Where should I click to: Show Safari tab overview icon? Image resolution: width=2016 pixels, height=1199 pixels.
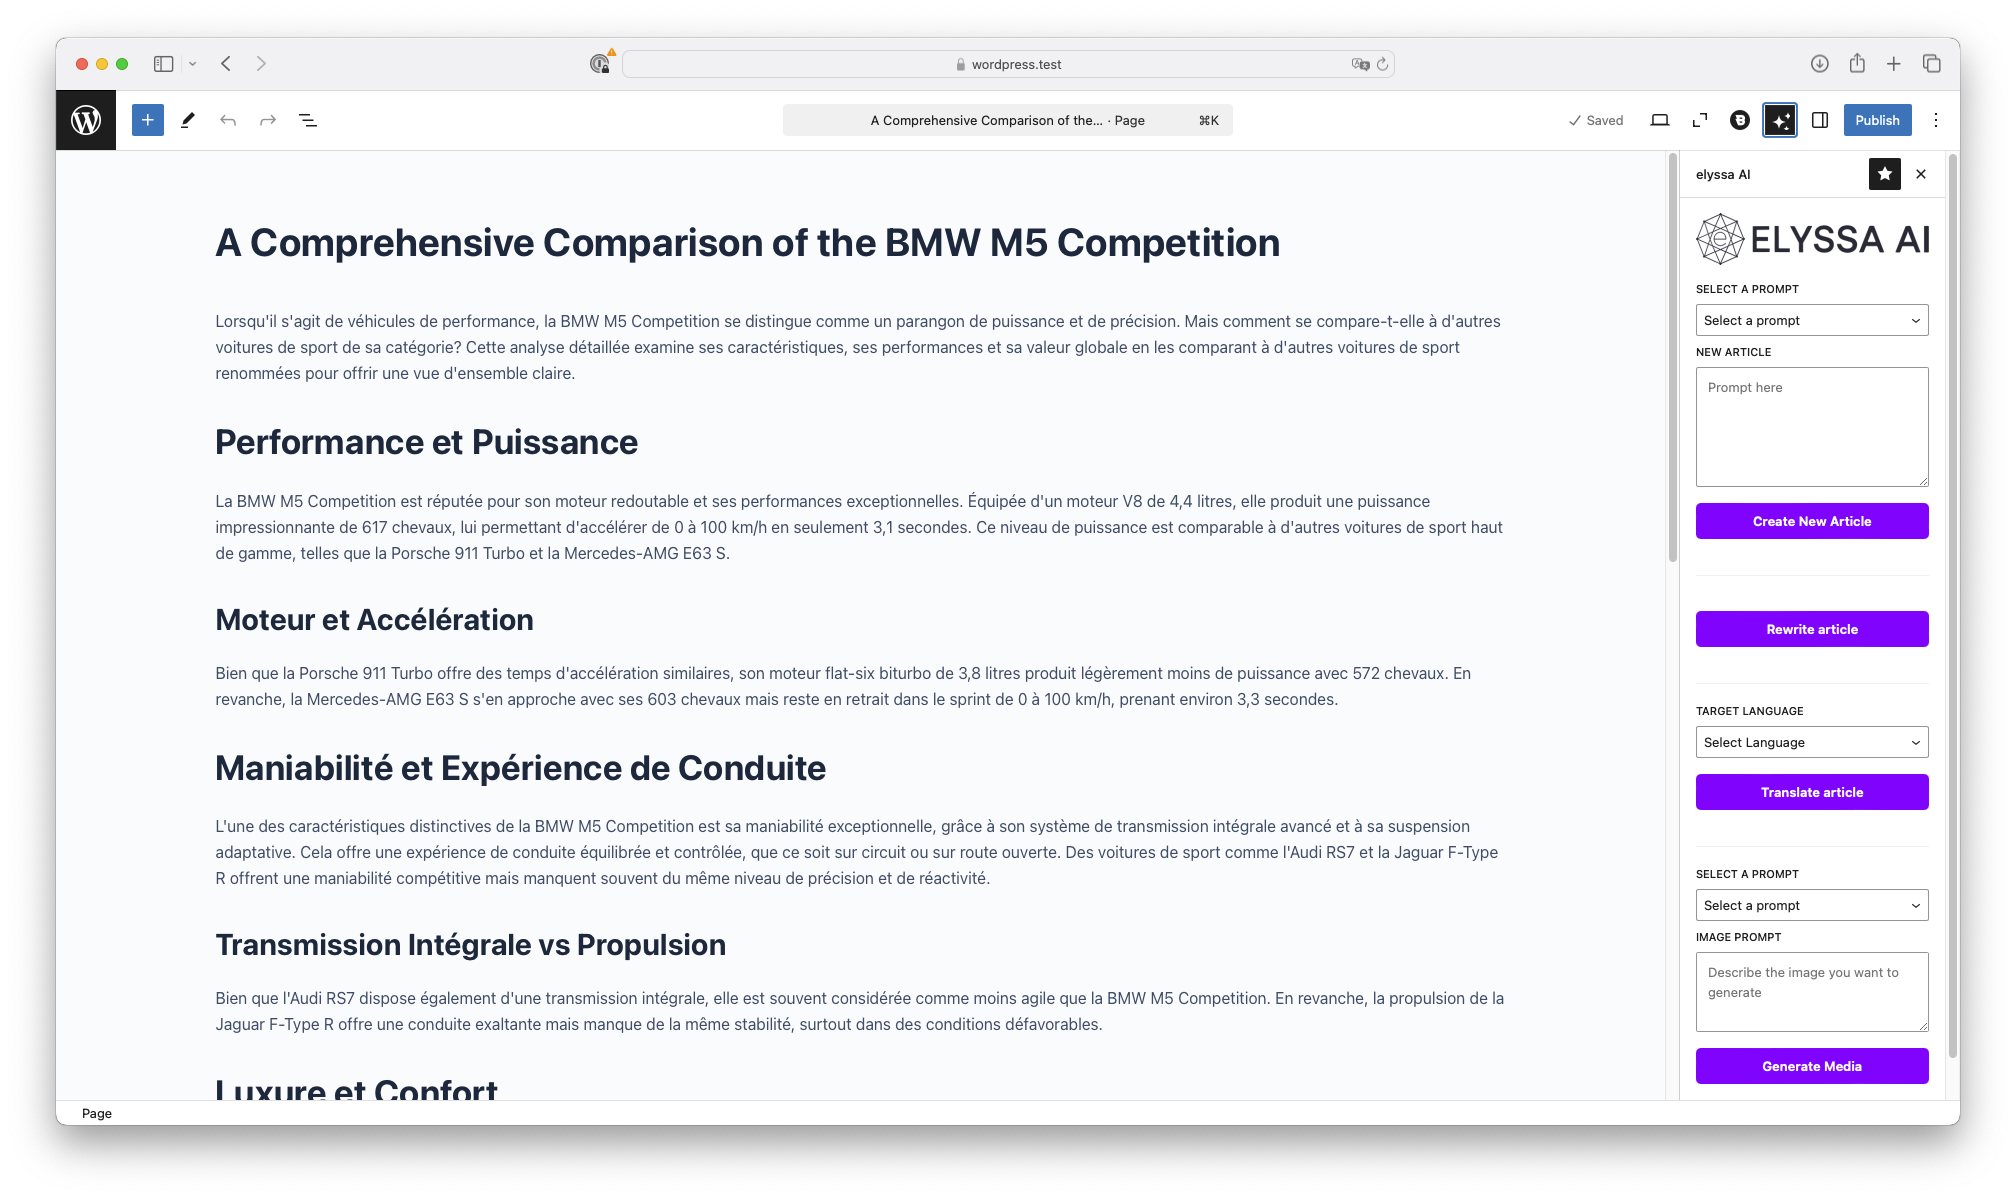[x=1932, y=64]
